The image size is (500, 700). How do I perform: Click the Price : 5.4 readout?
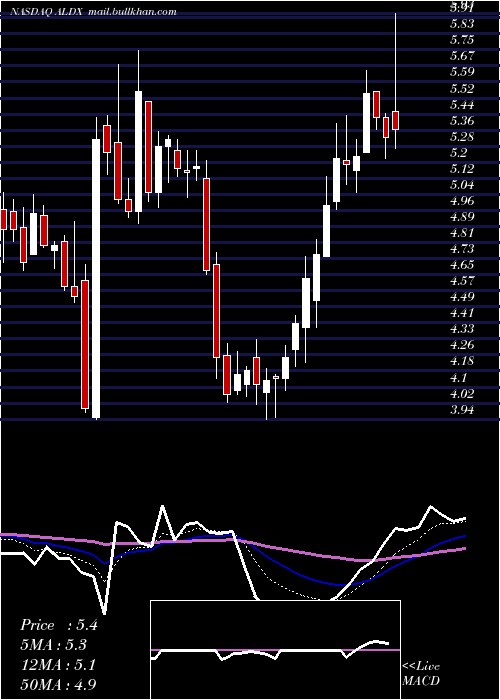(58, 625)
